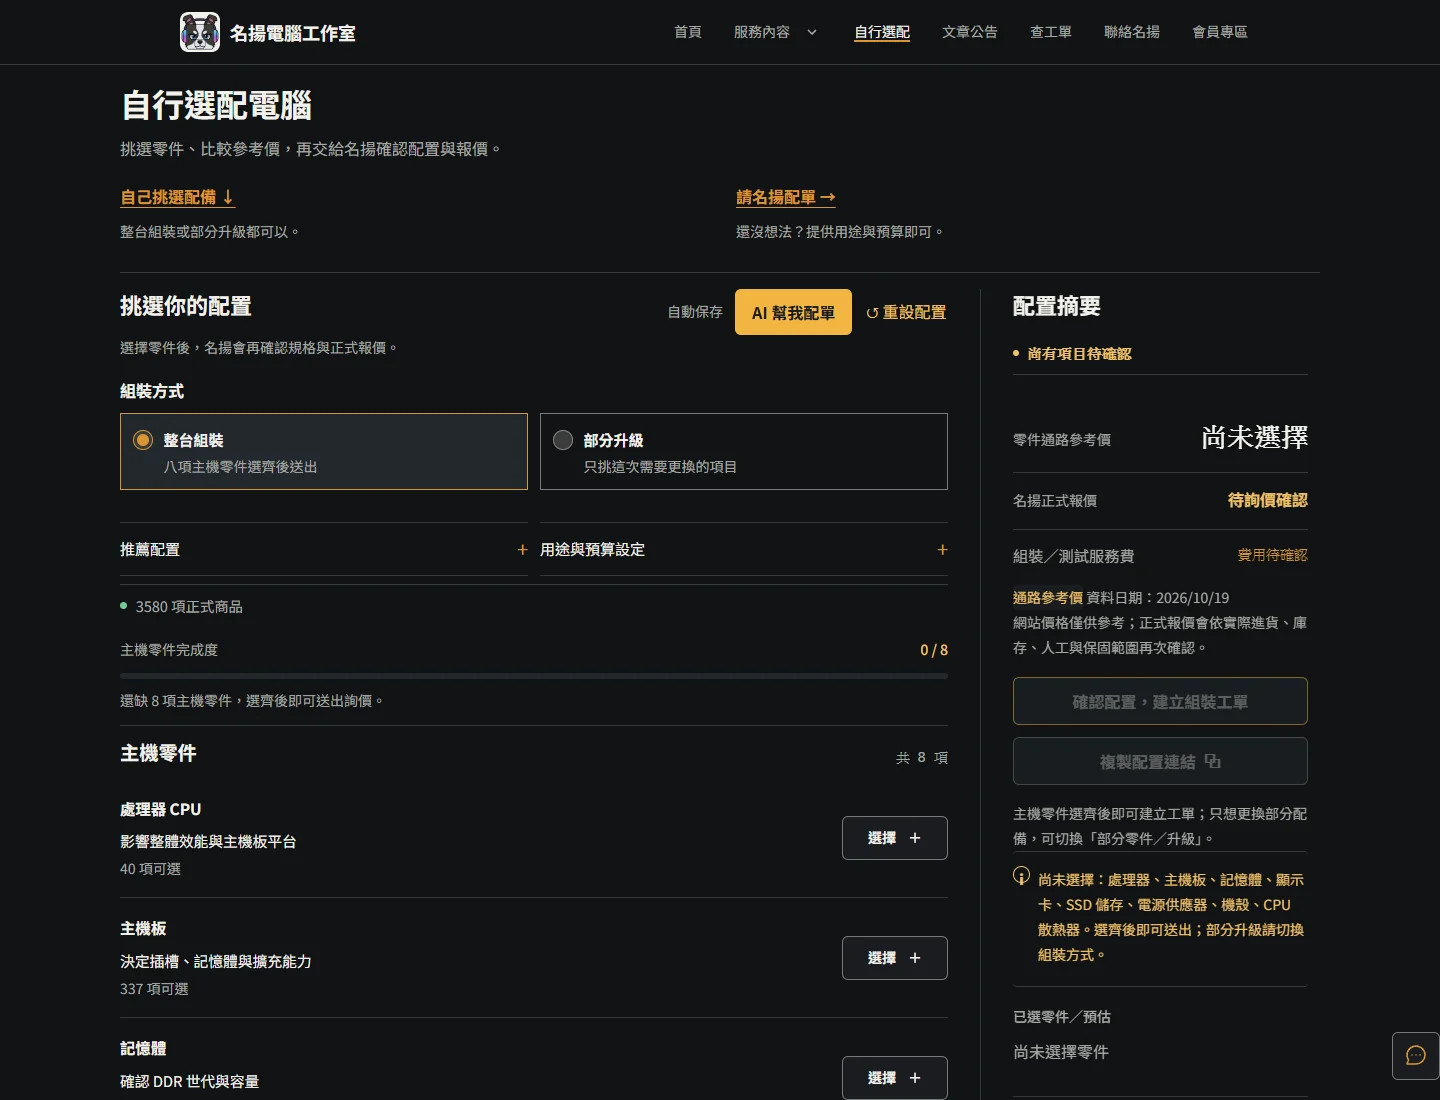Click the 待詢價確認 quote status
The image size is (1440, 1100).
[1268, 500]
